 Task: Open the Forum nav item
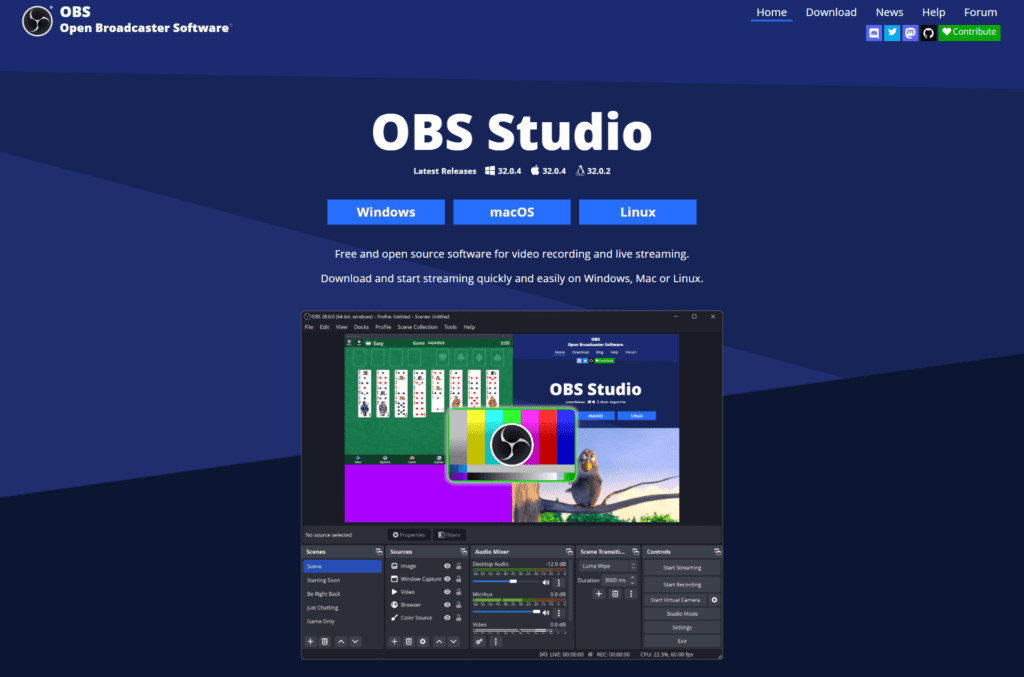(980, 12)
